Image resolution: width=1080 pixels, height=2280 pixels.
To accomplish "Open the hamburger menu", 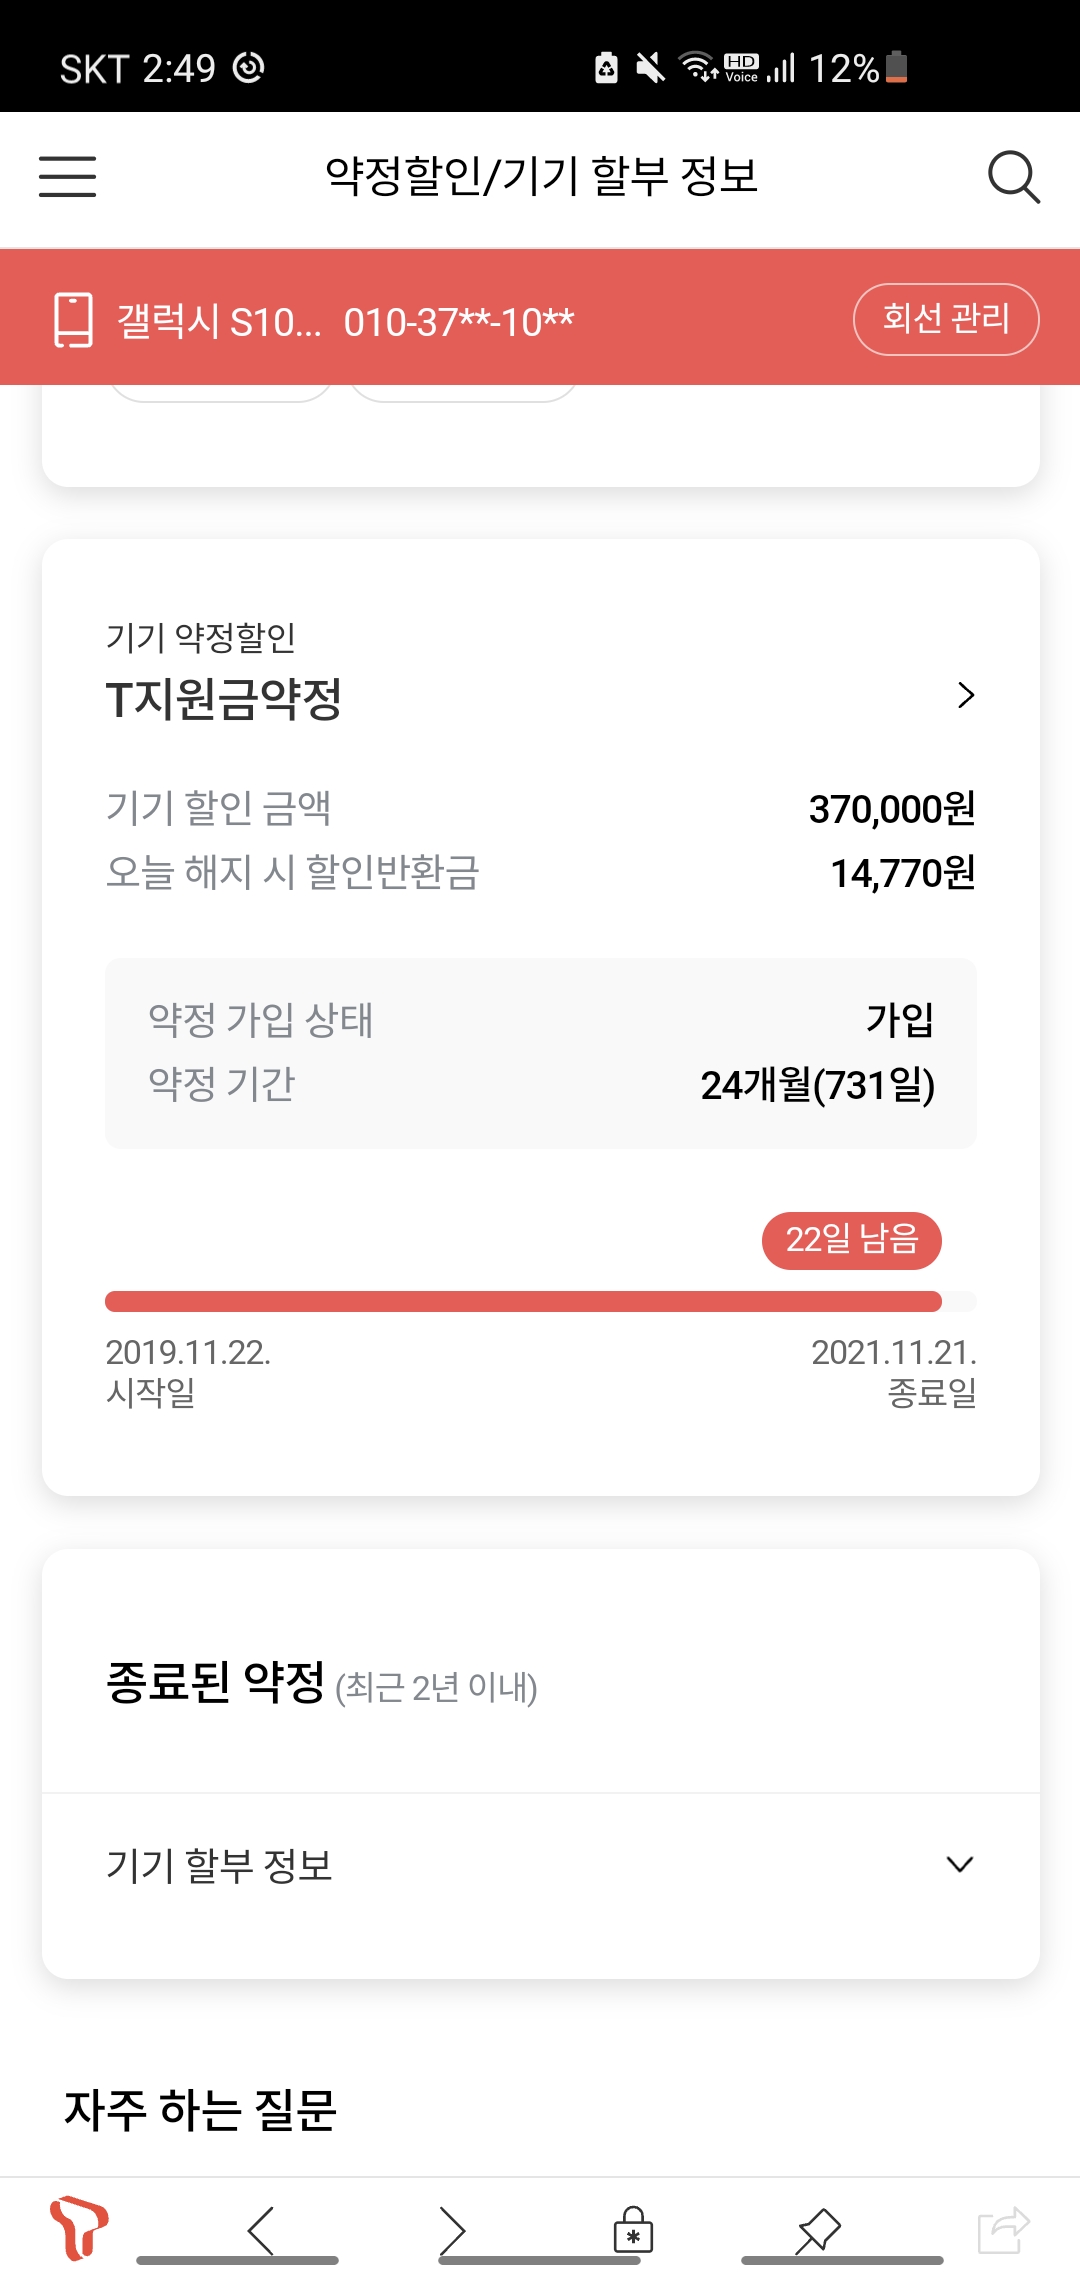I will pyautogui.click(x=68, y=177).
